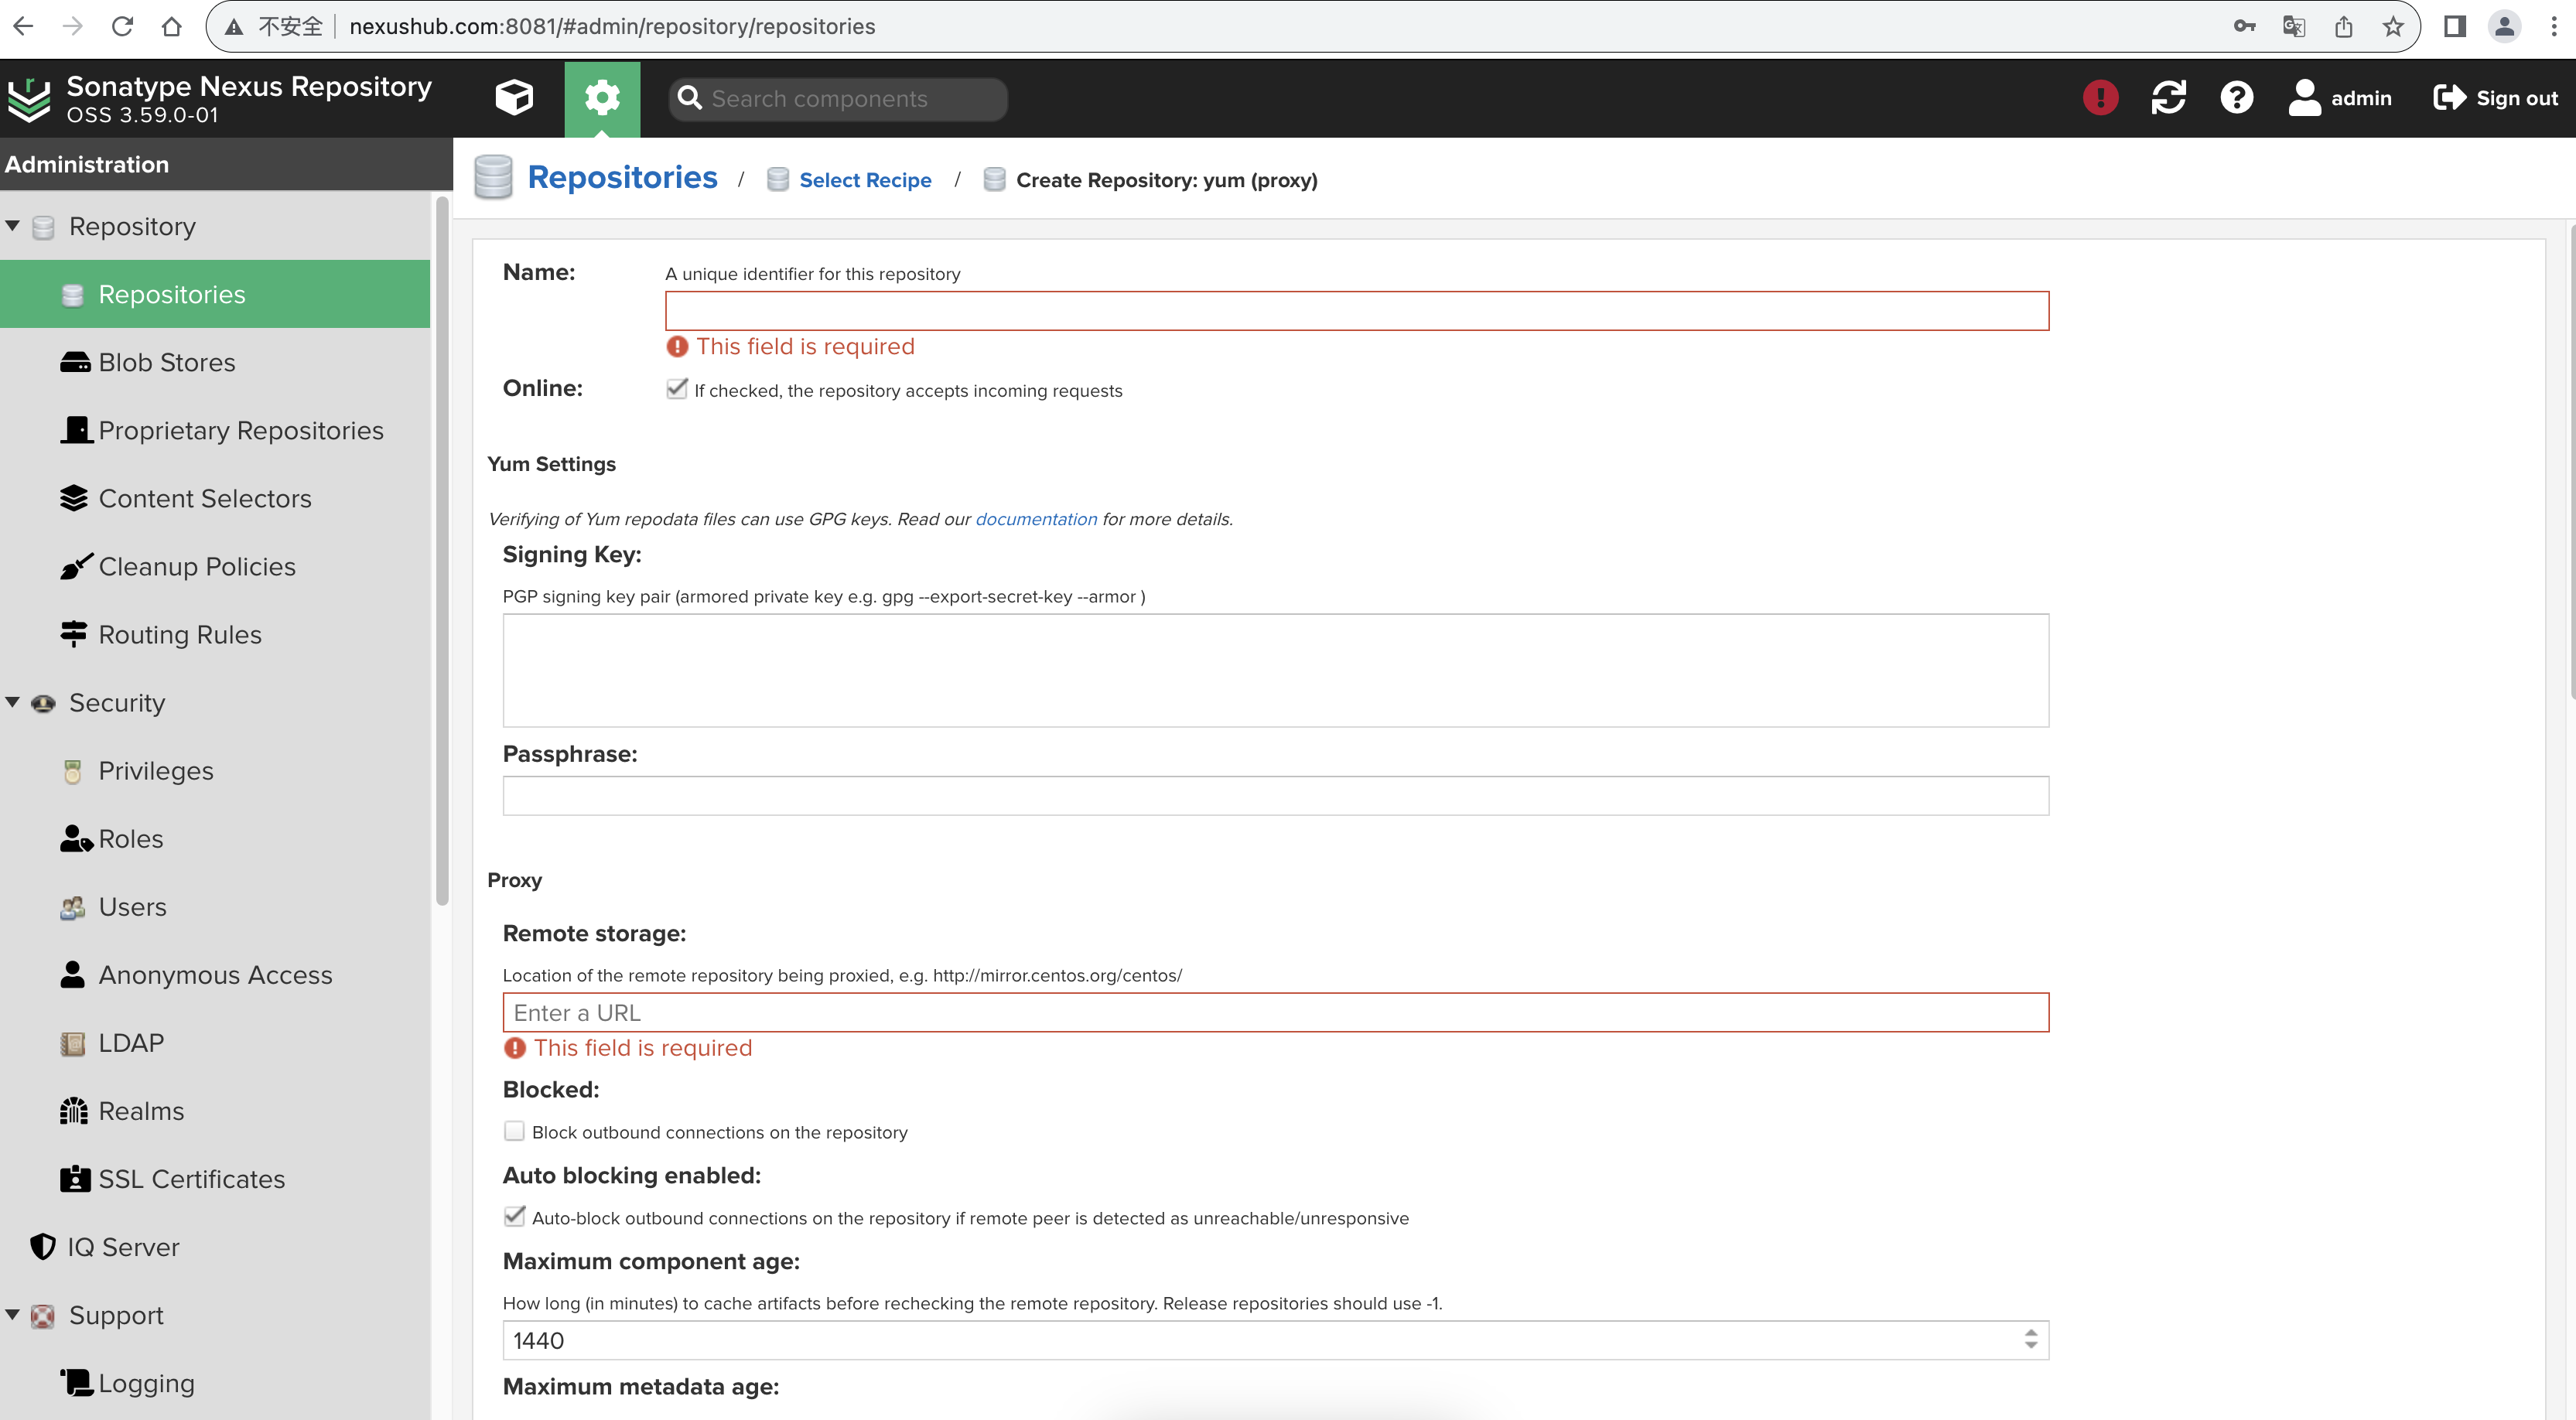Open Privileges under Security
Screen dimensions: 2576x1420
(x=215, y=771)
